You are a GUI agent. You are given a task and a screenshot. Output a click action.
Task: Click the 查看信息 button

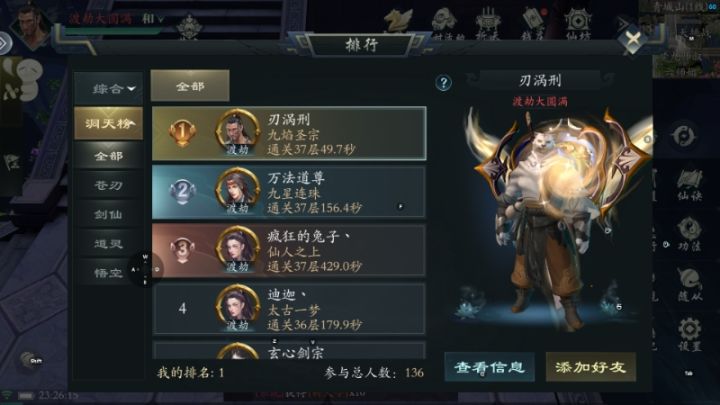(x=489, y=367)
